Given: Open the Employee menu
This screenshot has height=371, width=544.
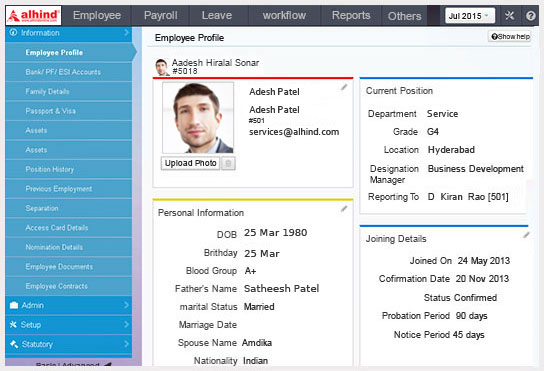Looking at the screenshot, I should 97,16.
